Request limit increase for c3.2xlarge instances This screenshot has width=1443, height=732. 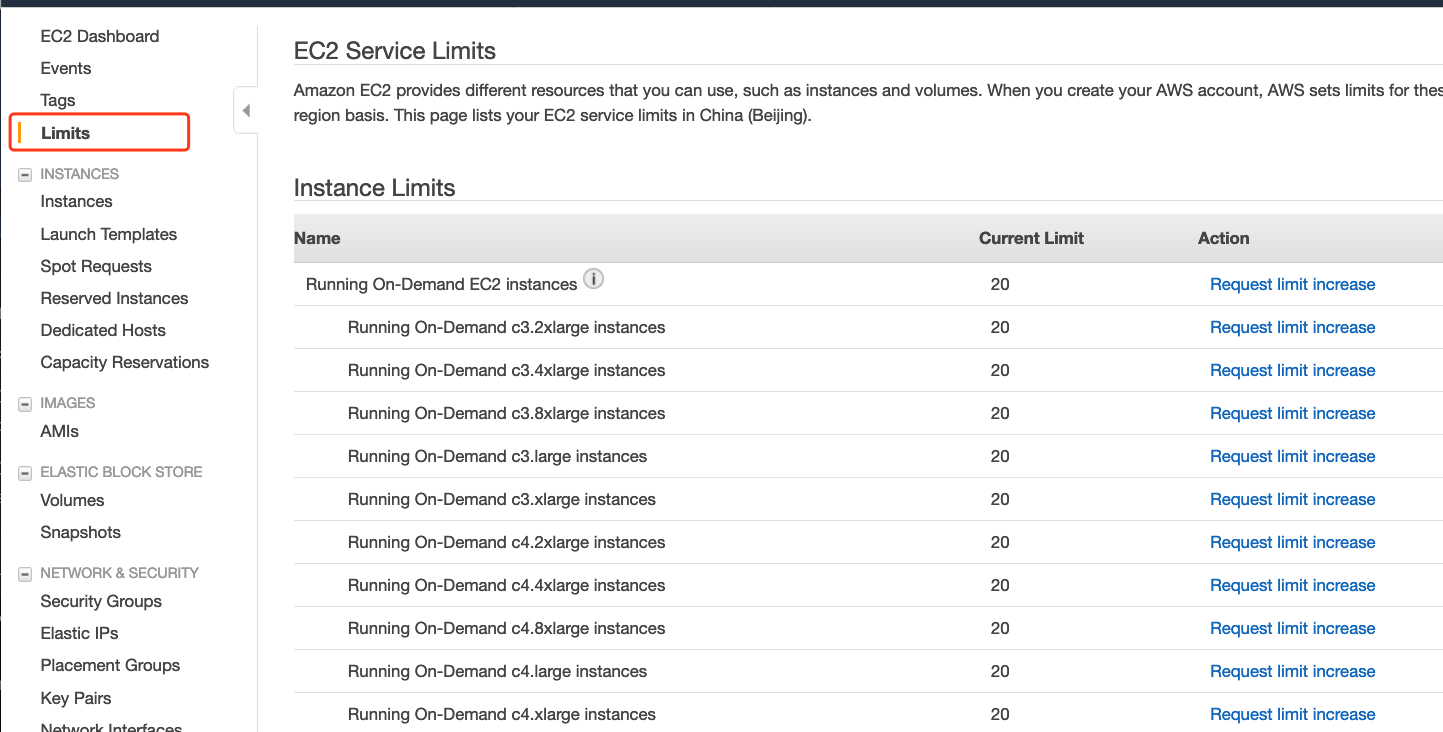coord(1292,327)
